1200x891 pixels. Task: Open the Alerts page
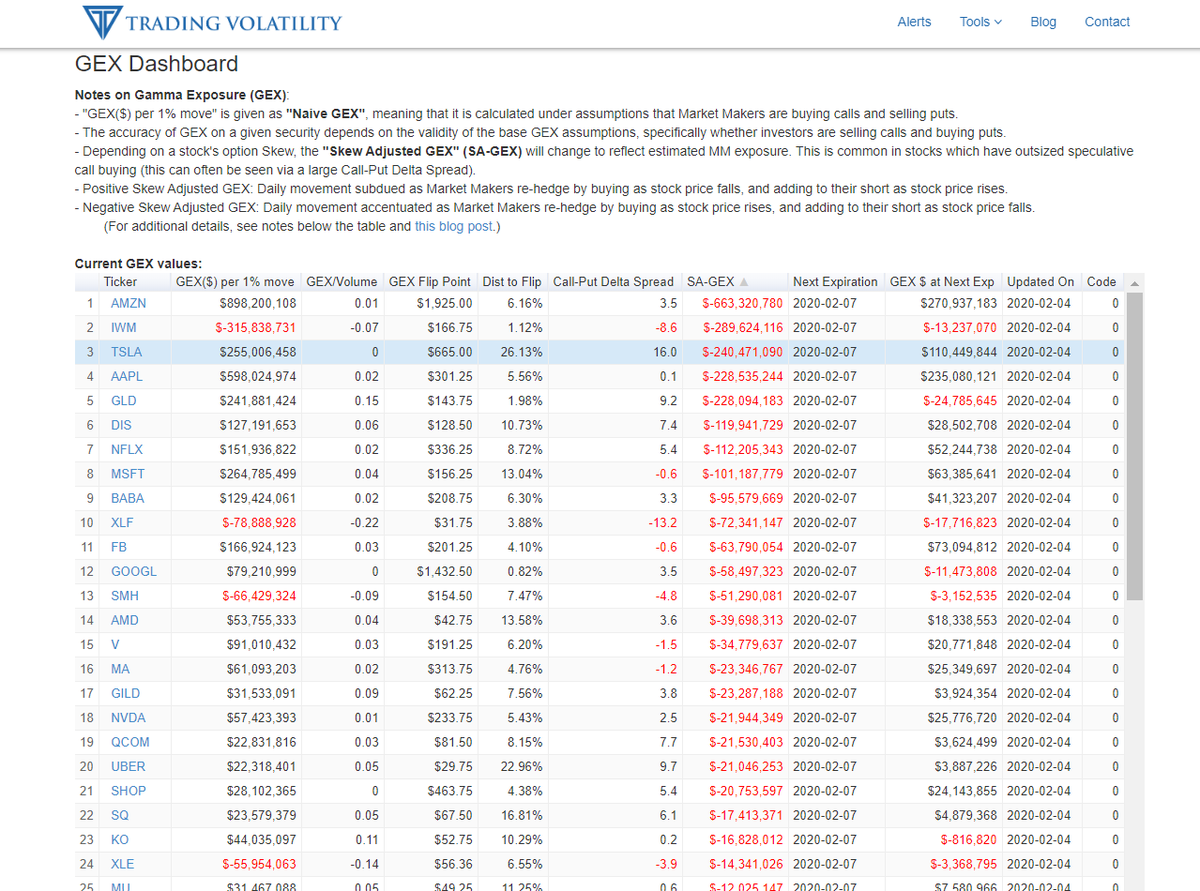[x=914, y=22]
